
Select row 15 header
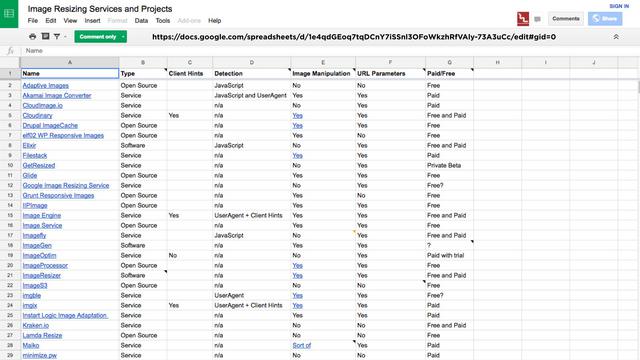(x=10, y=215)
